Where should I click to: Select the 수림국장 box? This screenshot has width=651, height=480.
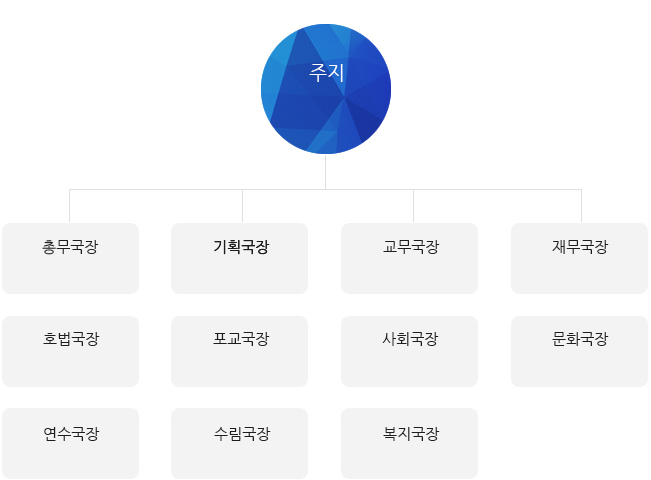[240, 443]
